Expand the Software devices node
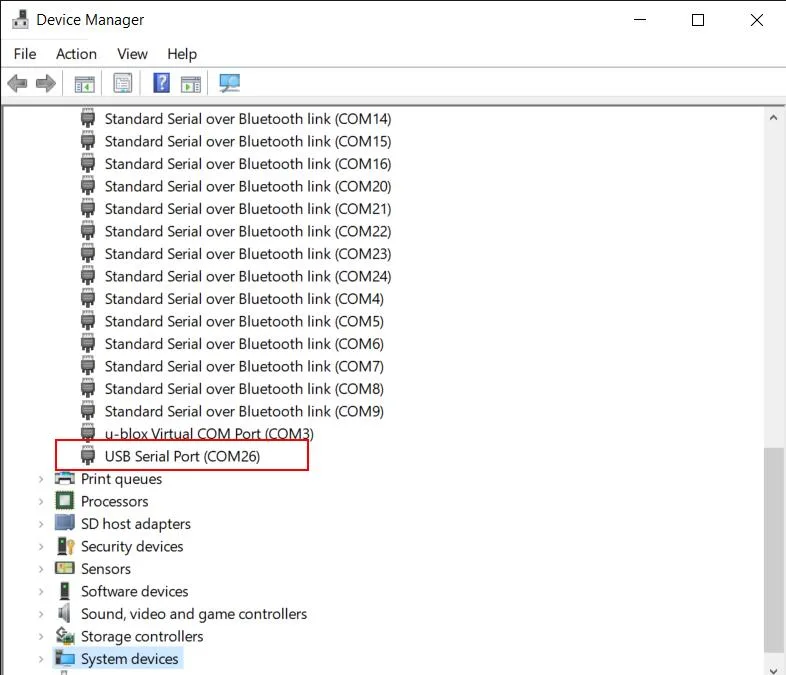Image resolution: width=786 pixels, height=675 pixels. (x=41, y=592)
